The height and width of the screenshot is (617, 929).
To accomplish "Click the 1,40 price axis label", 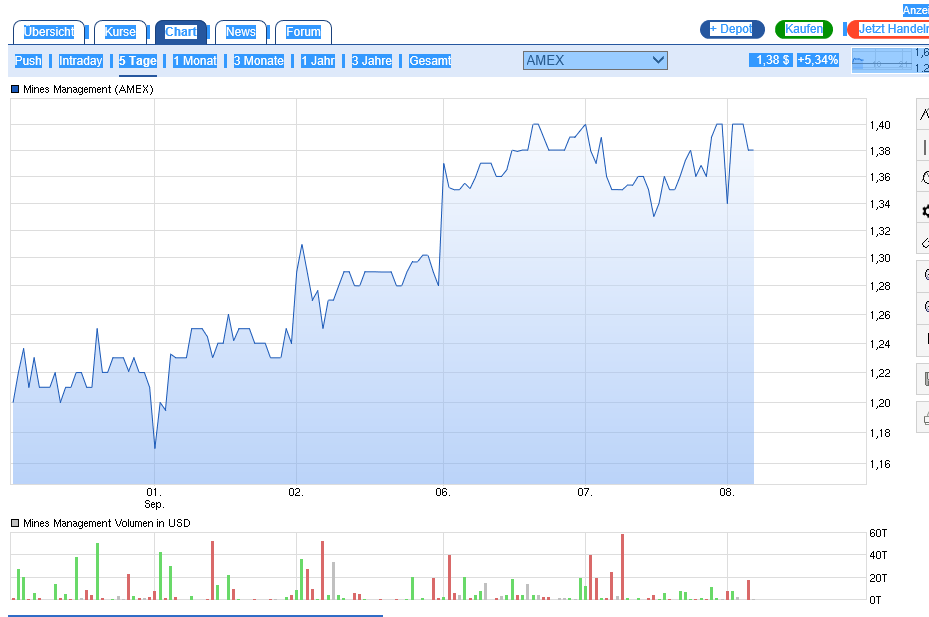I will click(x=880, y=125).
